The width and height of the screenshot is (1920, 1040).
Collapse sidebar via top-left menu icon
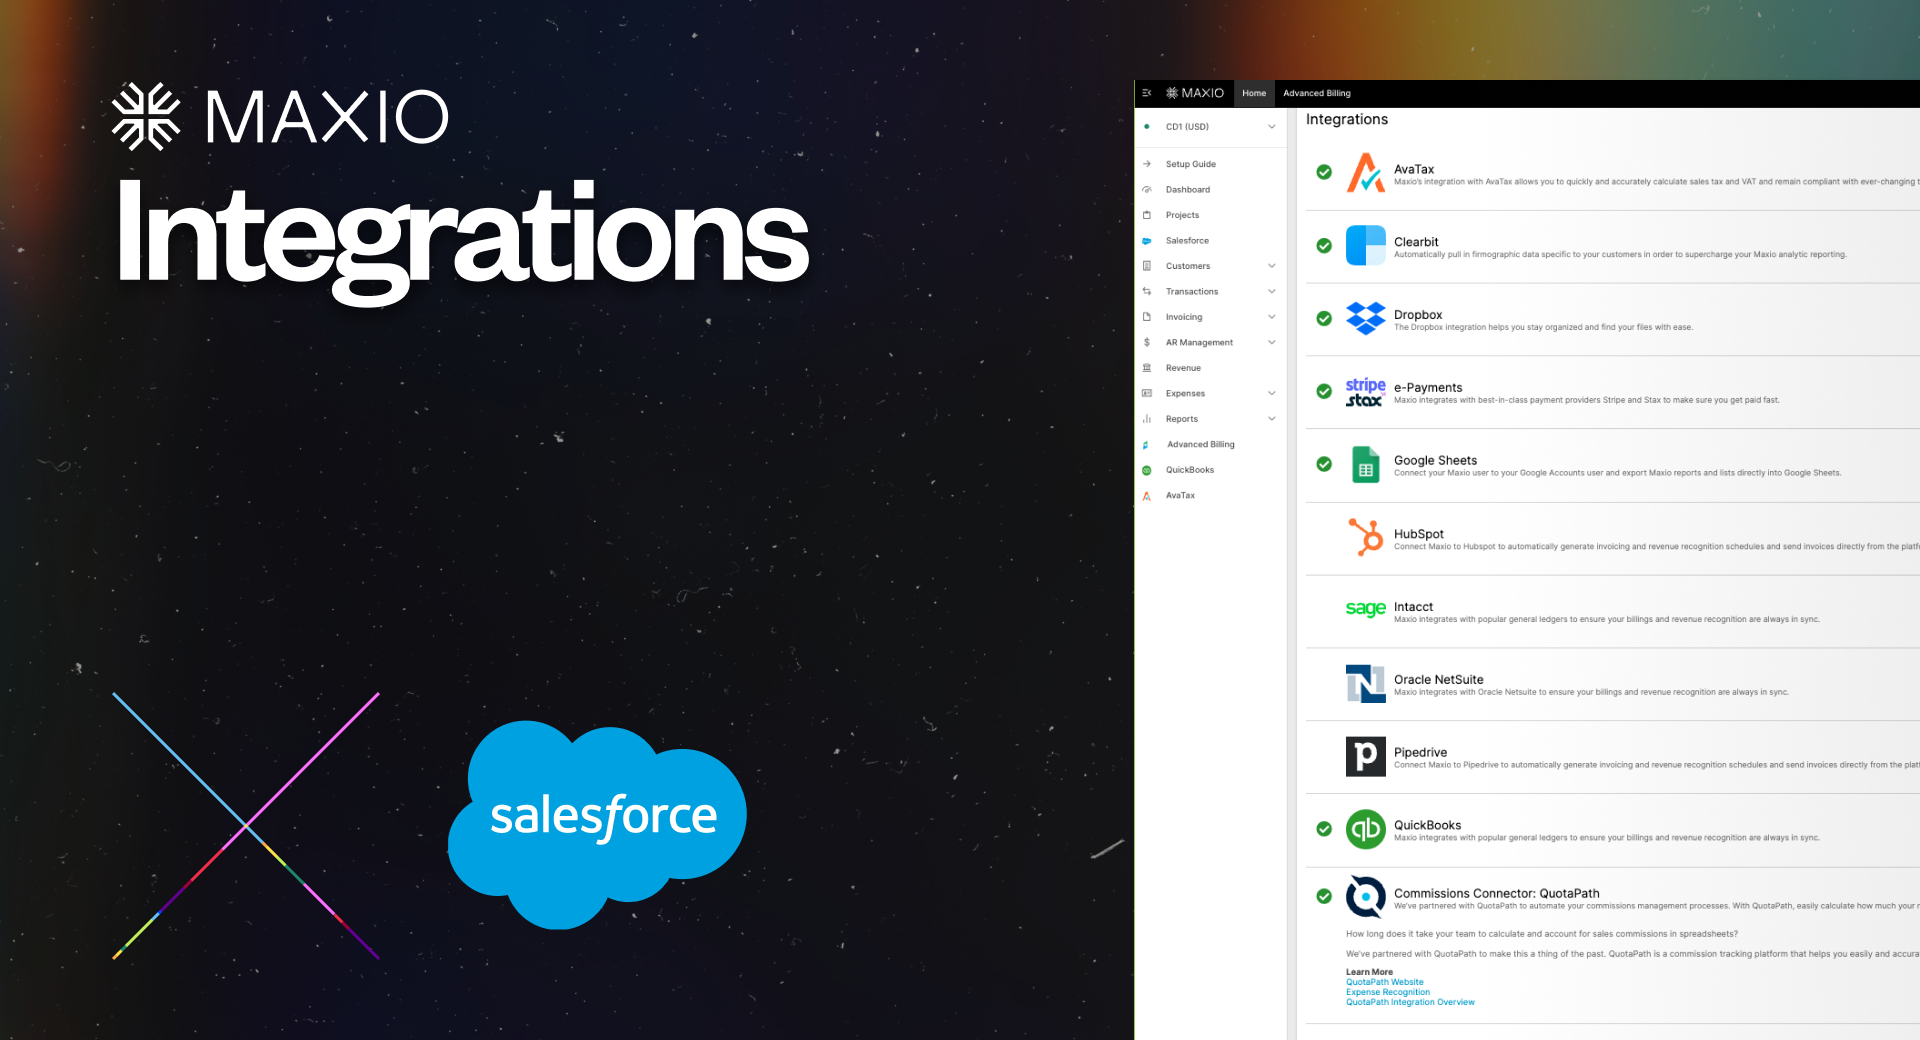coord(1147,93)
